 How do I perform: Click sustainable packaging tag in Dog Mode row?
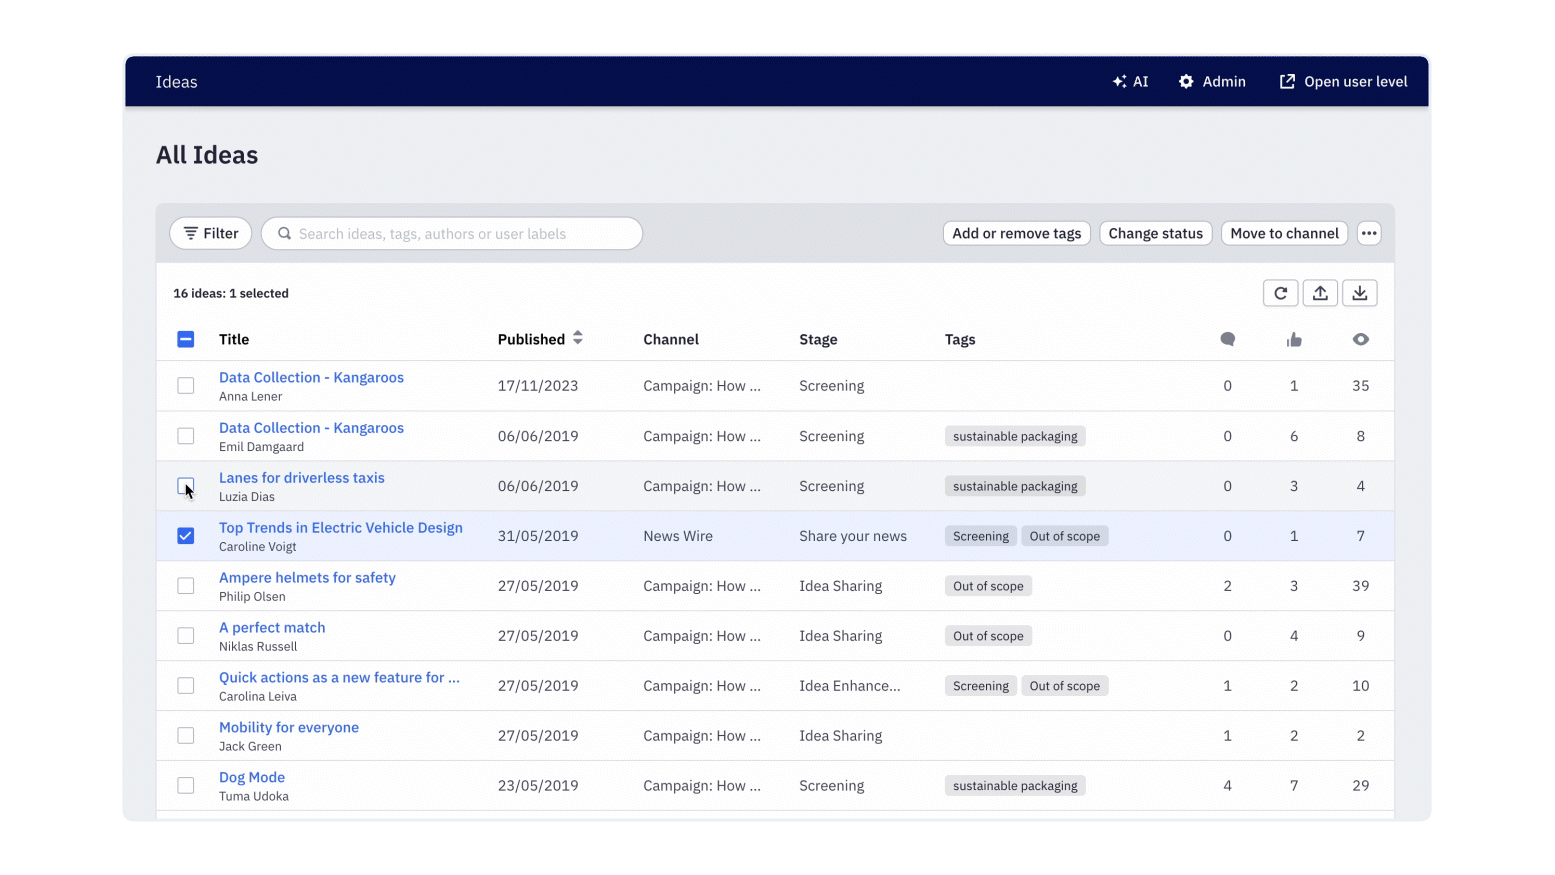pyautogui.click(x=1015, y=786)
